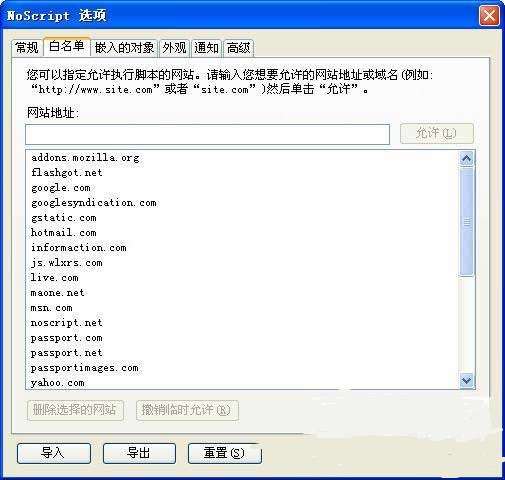Switch to the 外观 tab
Viewport: 505px width, 480px height.
tap(174, 48)
